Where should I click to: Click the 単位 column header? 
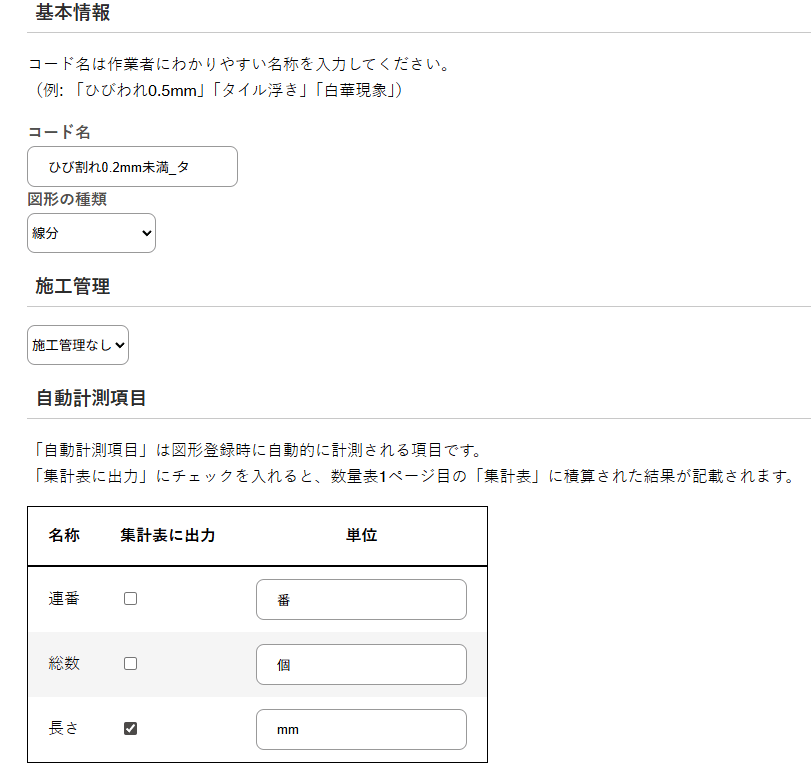(361, 536)
